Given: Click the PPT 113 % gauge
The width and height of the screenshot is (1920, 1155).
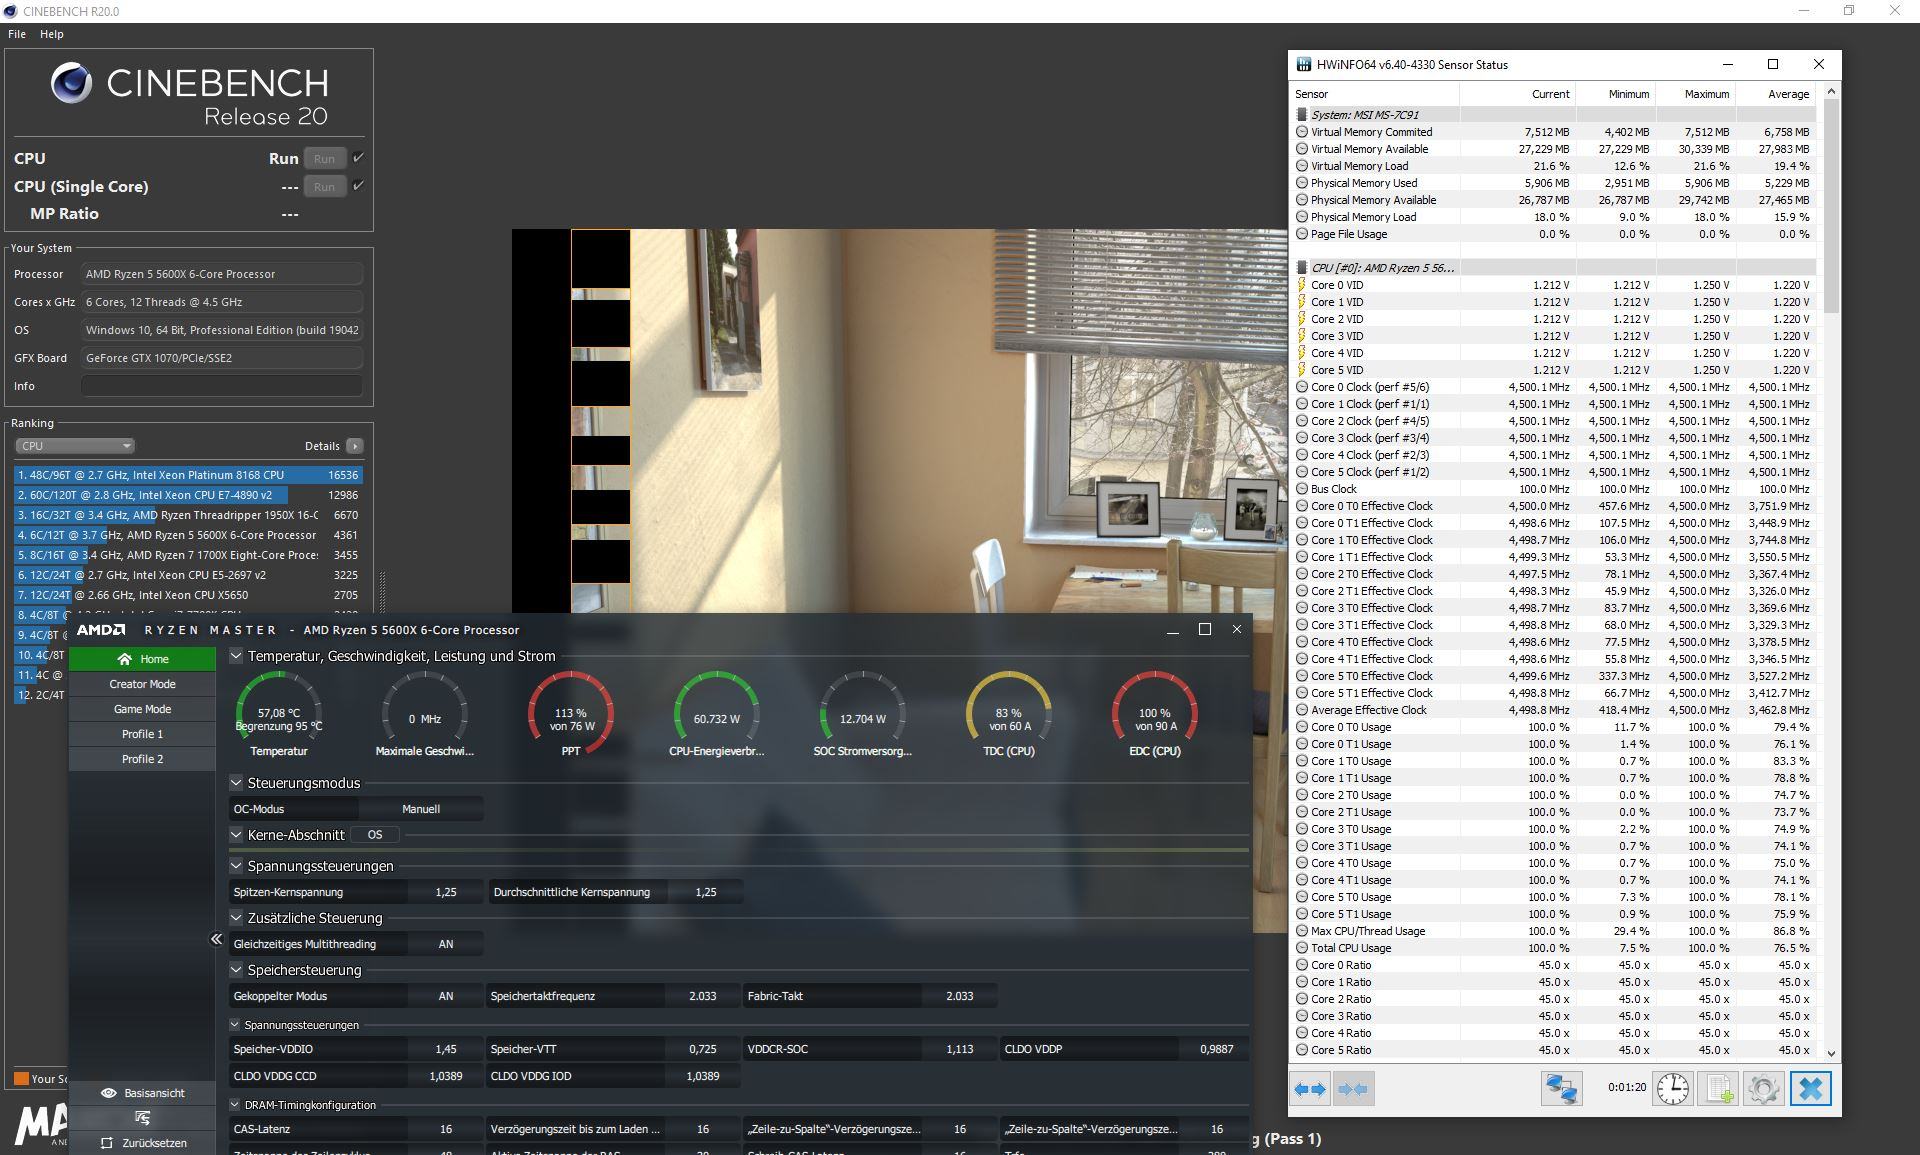Looking at the screenshot, I should pyautogui.click(x=571, y=714).
